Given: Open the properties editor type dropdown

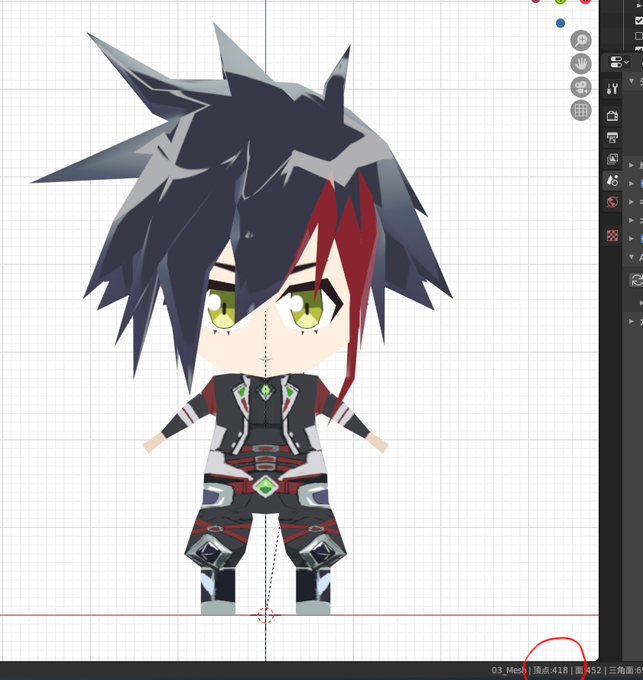Looking at the screenshot, I should click(620, 62).
